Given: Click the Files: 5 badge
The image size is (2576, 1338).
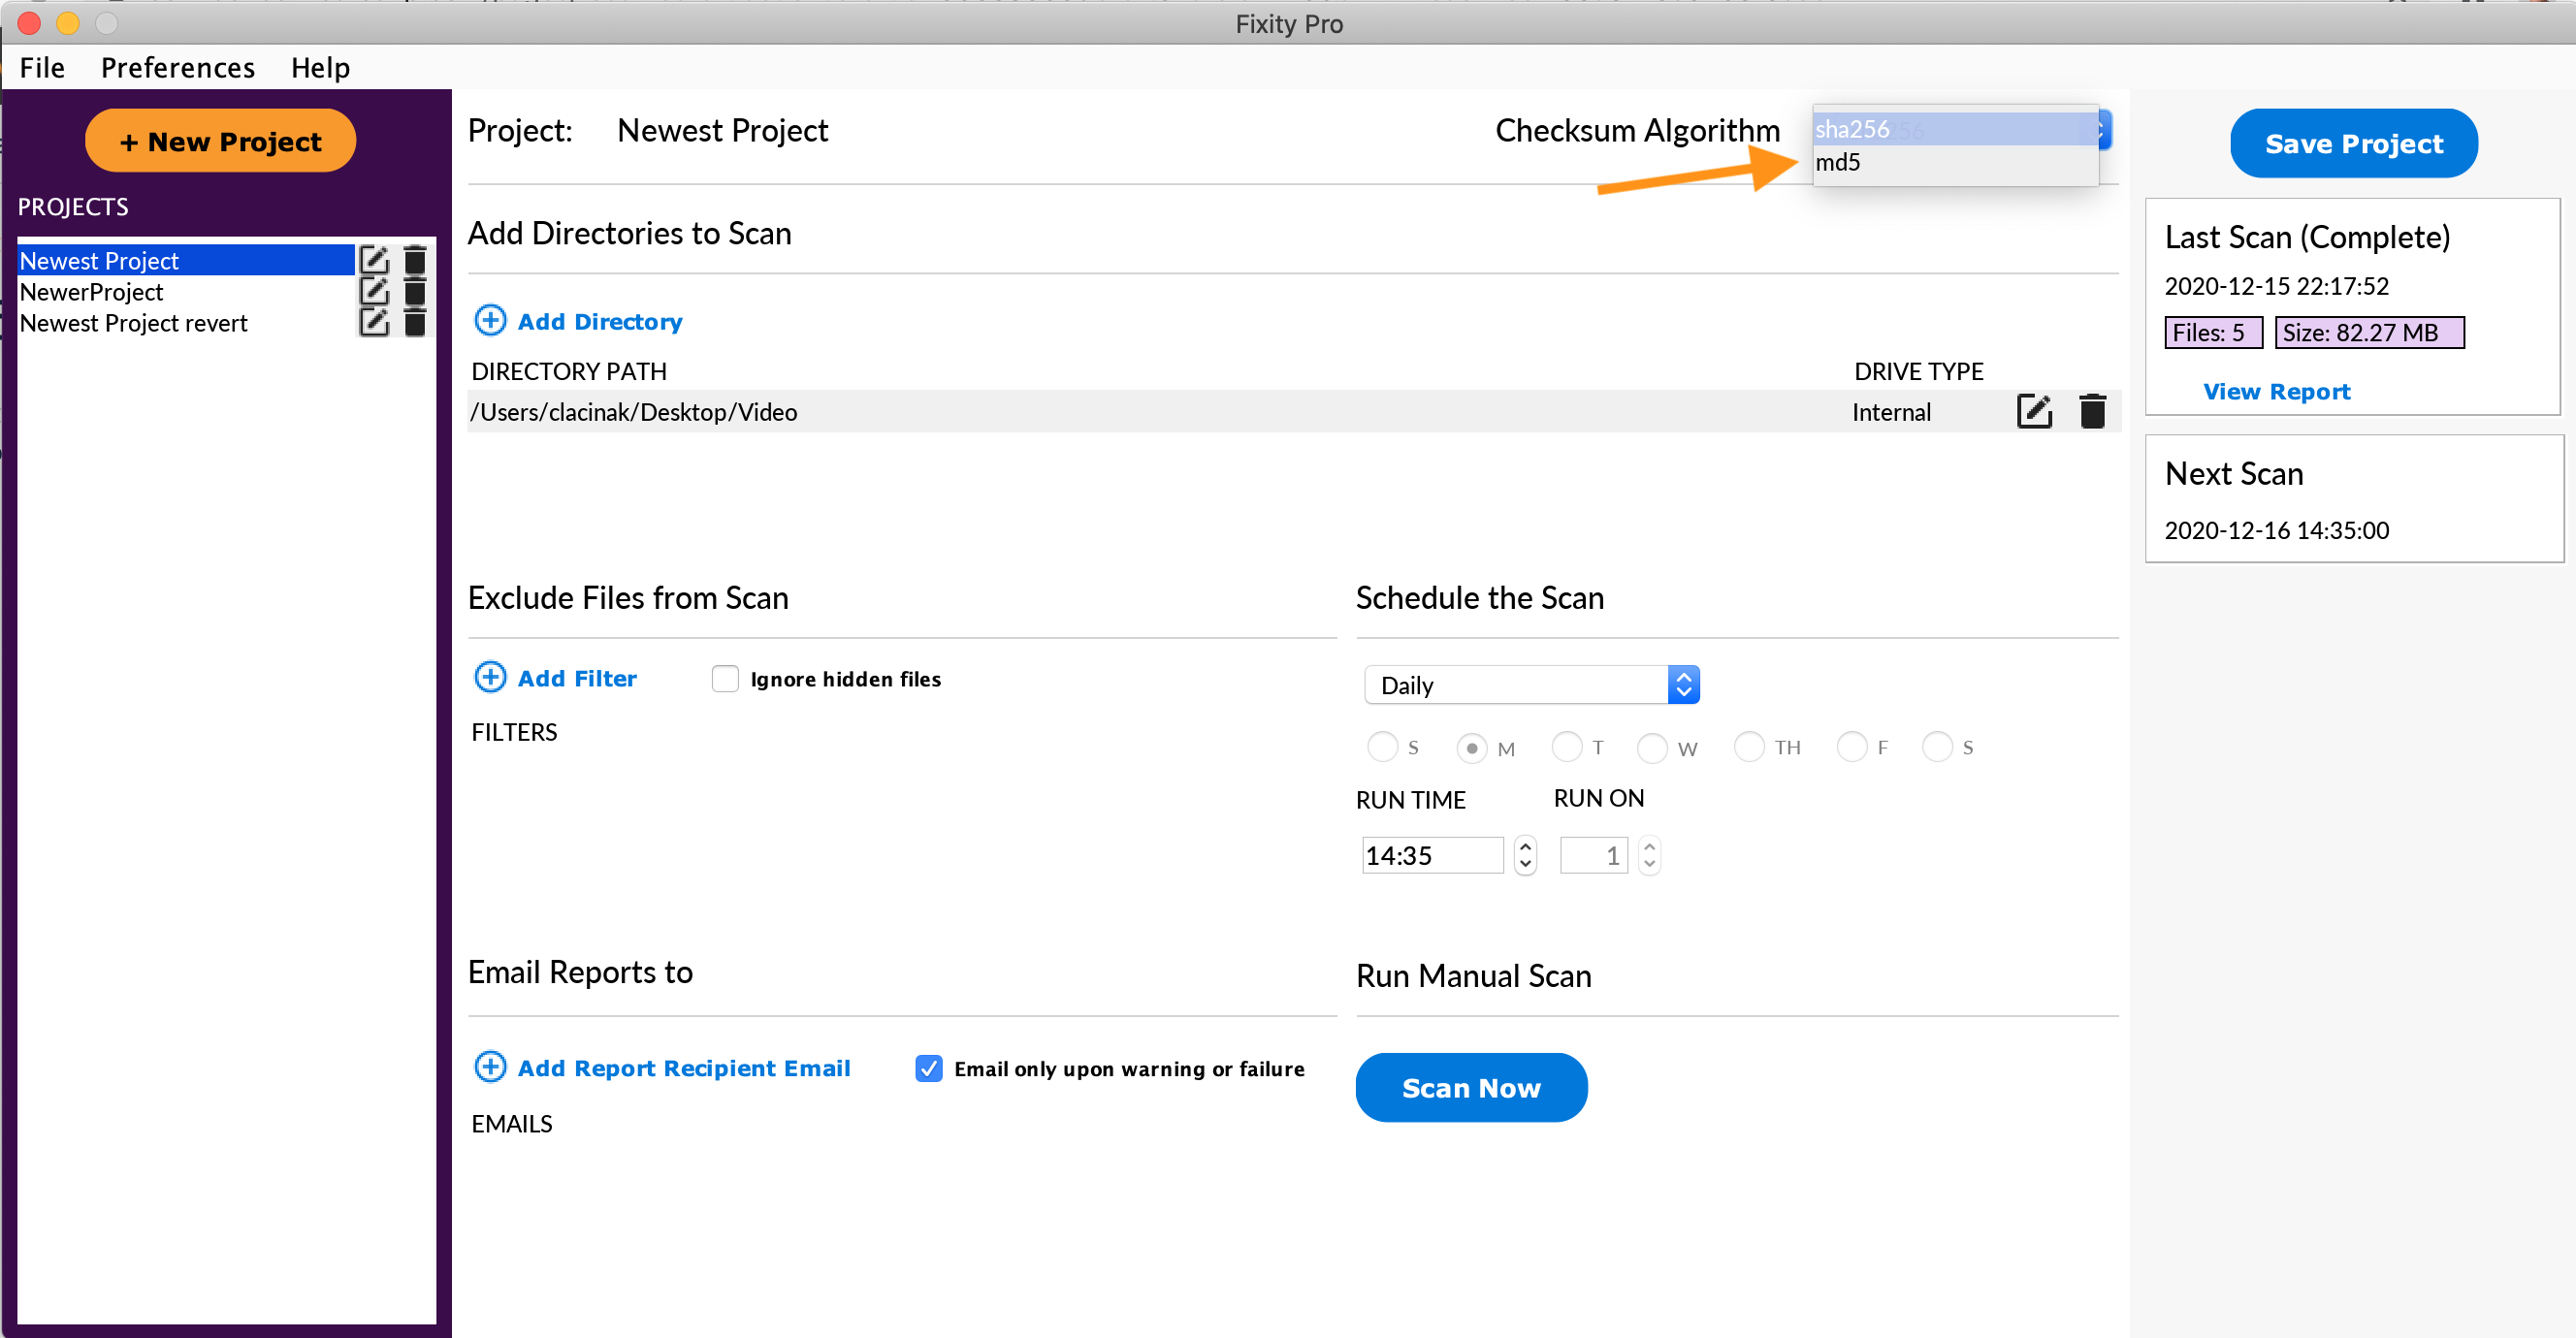Looking at the screenshot, I should pyautogui.click(x=2213, y=332).
